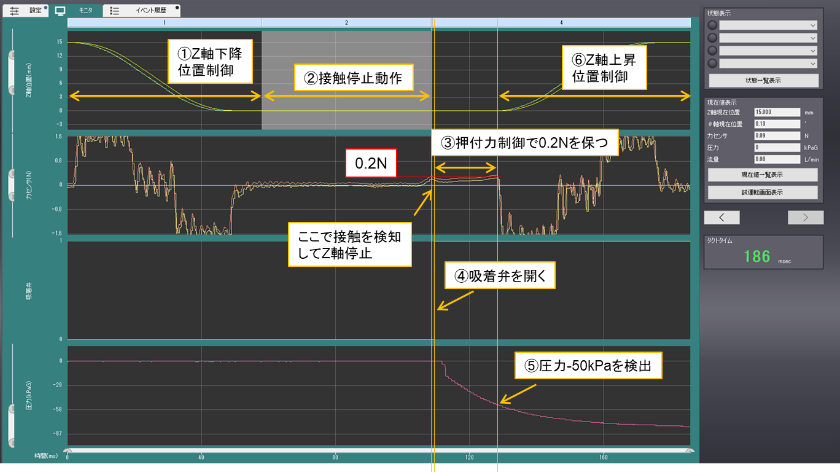Open the first 状態表示 dropdown
The height and width of the screenshot is (472, 840).
tap(770, 25)
